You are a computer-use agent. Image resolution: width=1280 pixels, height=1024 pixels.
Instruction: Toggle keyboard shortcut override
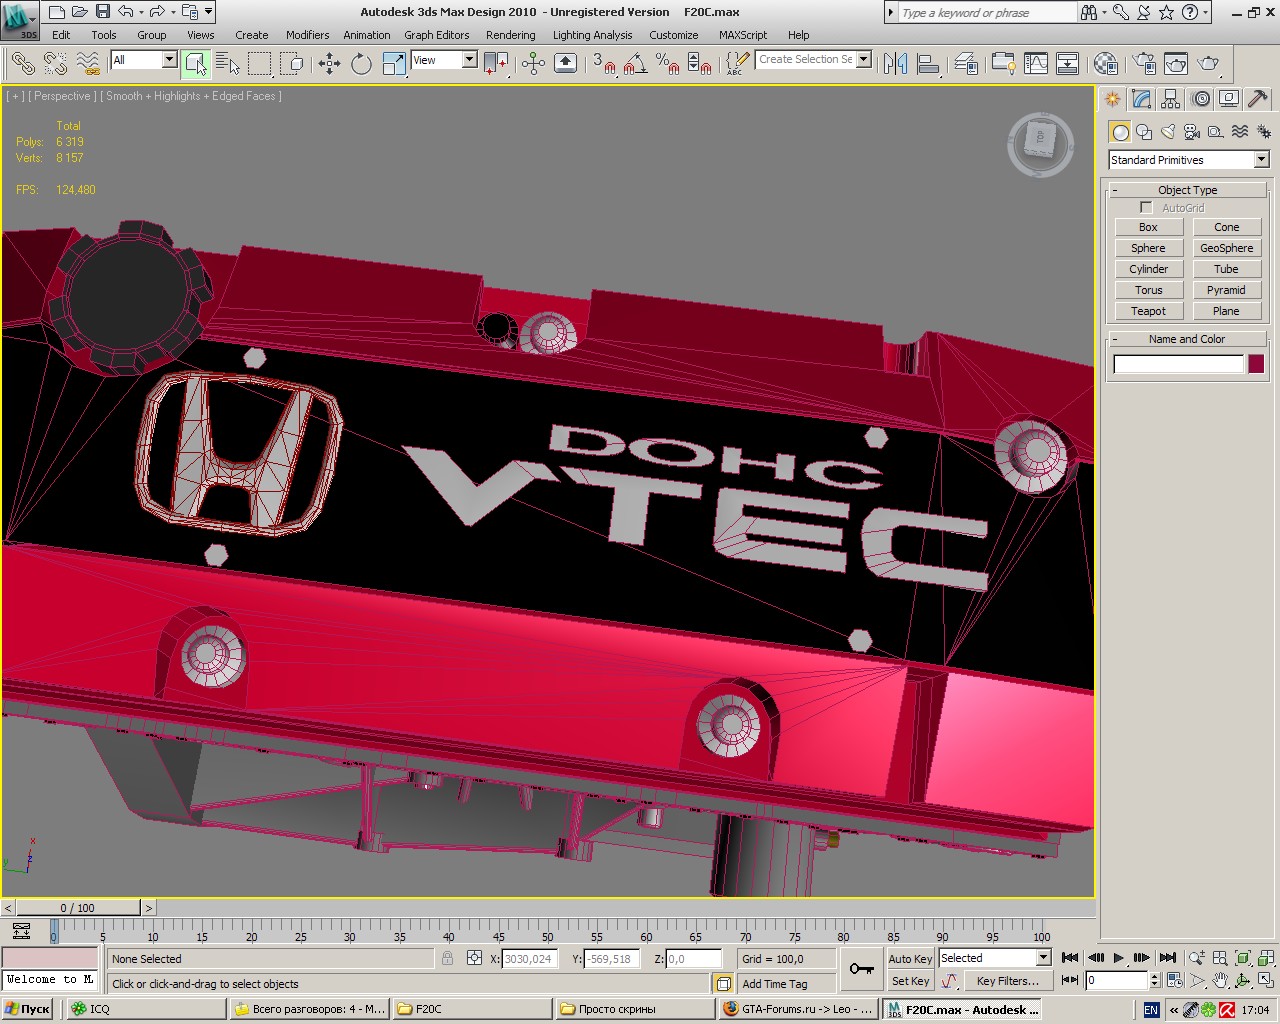click(x=565, y=64)
